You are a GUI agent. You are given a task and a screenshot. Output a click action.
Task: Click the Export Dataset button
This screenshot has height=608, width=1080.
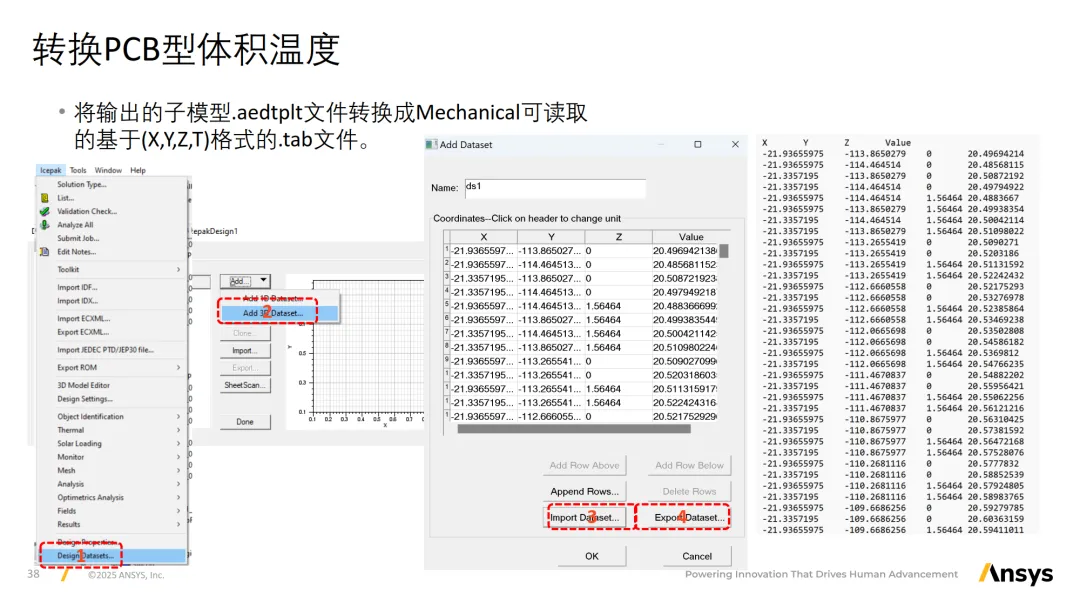689,518
